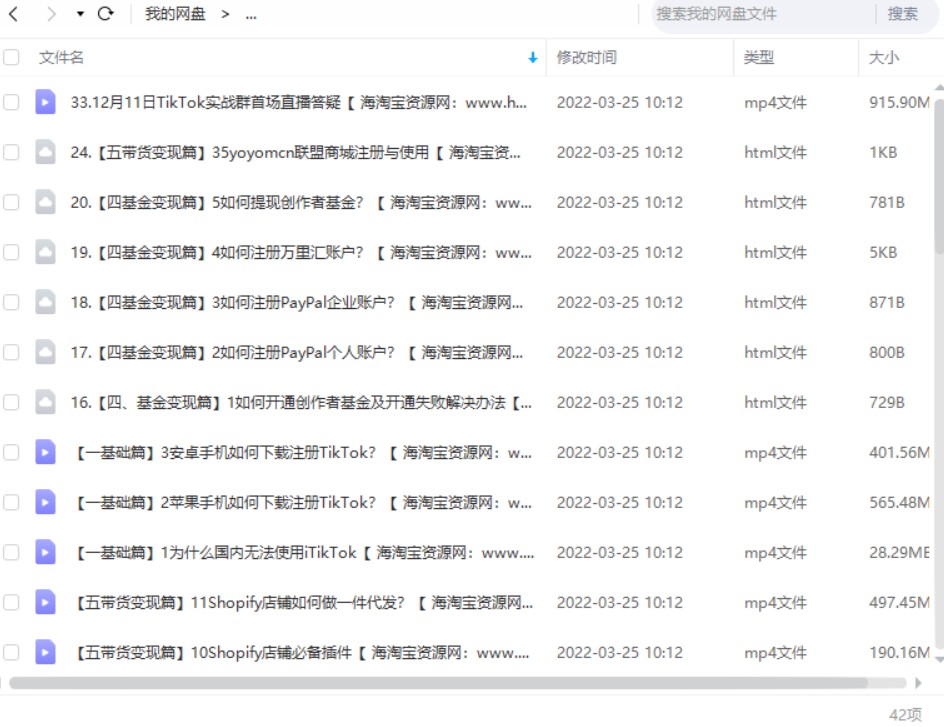
Task: Check the box for file 18 PayPal企业账户
Action: tap(11, 302)
